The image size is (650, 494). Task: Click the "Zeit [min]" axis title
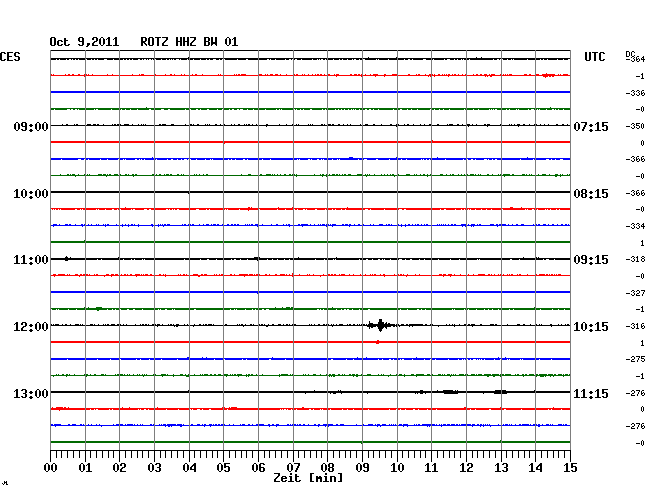[x=308, y=478]
